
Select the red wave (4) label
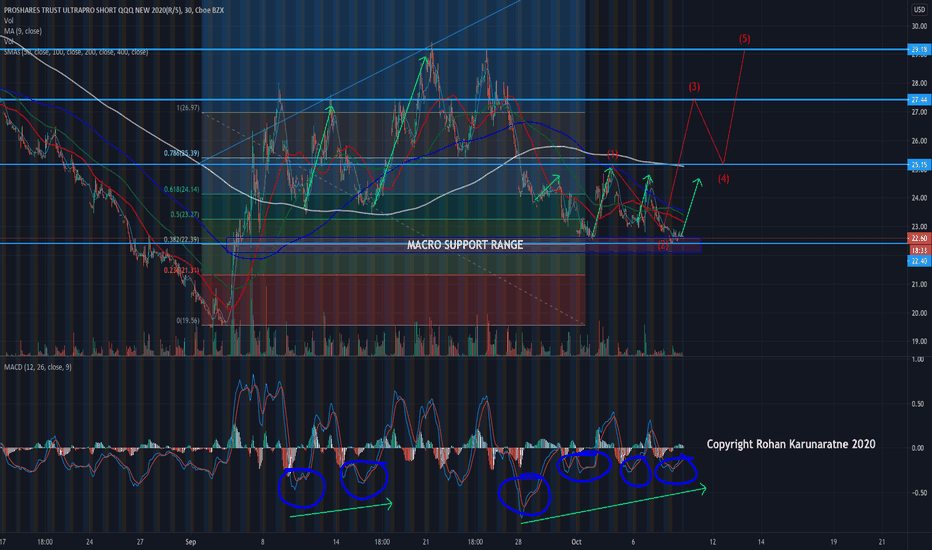click(723, 178)
